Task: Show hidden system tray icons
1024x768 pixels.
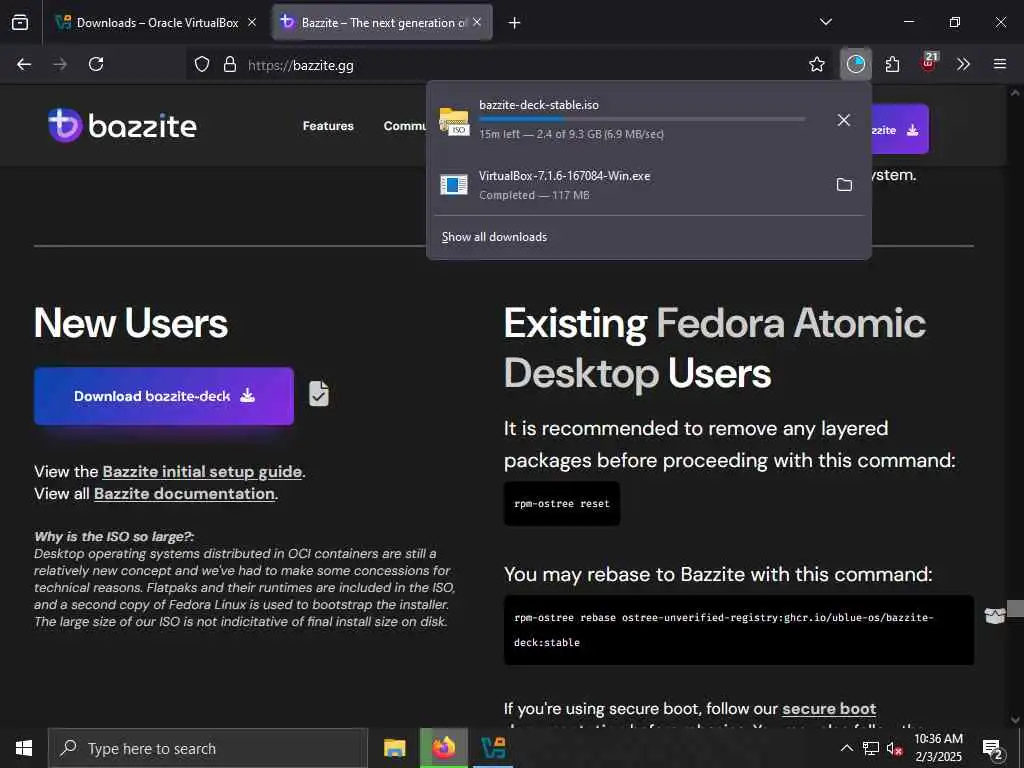Action: coord(846,748)
